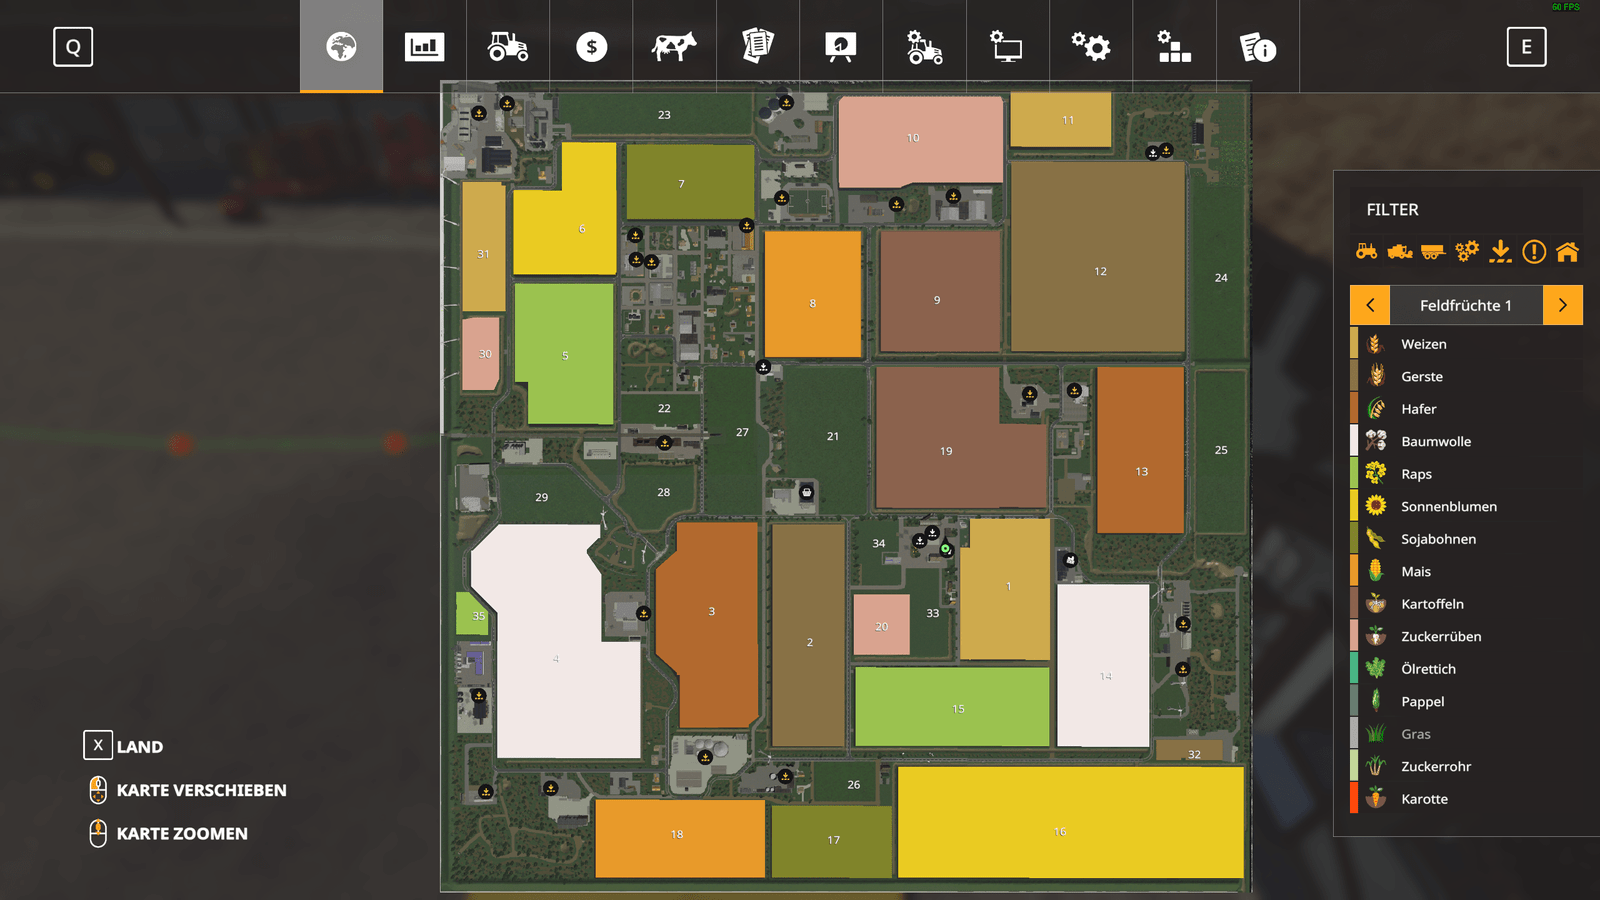
Task: Open the tutorial presentation board tab
Action: pos(841,46)
